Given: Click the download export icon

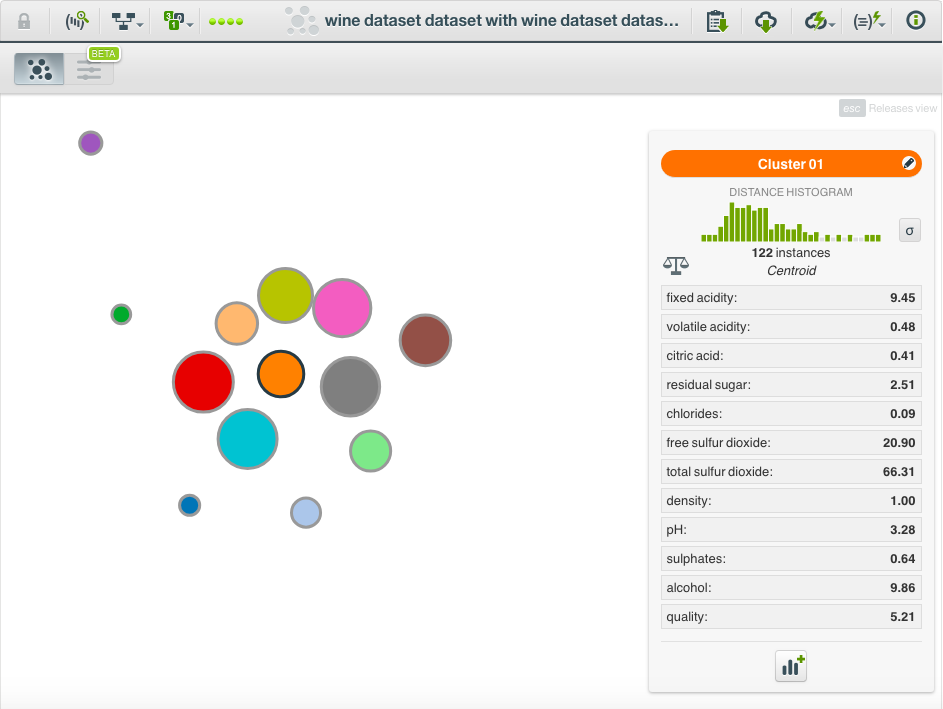Looking at the screenshot, I should pos(766,20).
